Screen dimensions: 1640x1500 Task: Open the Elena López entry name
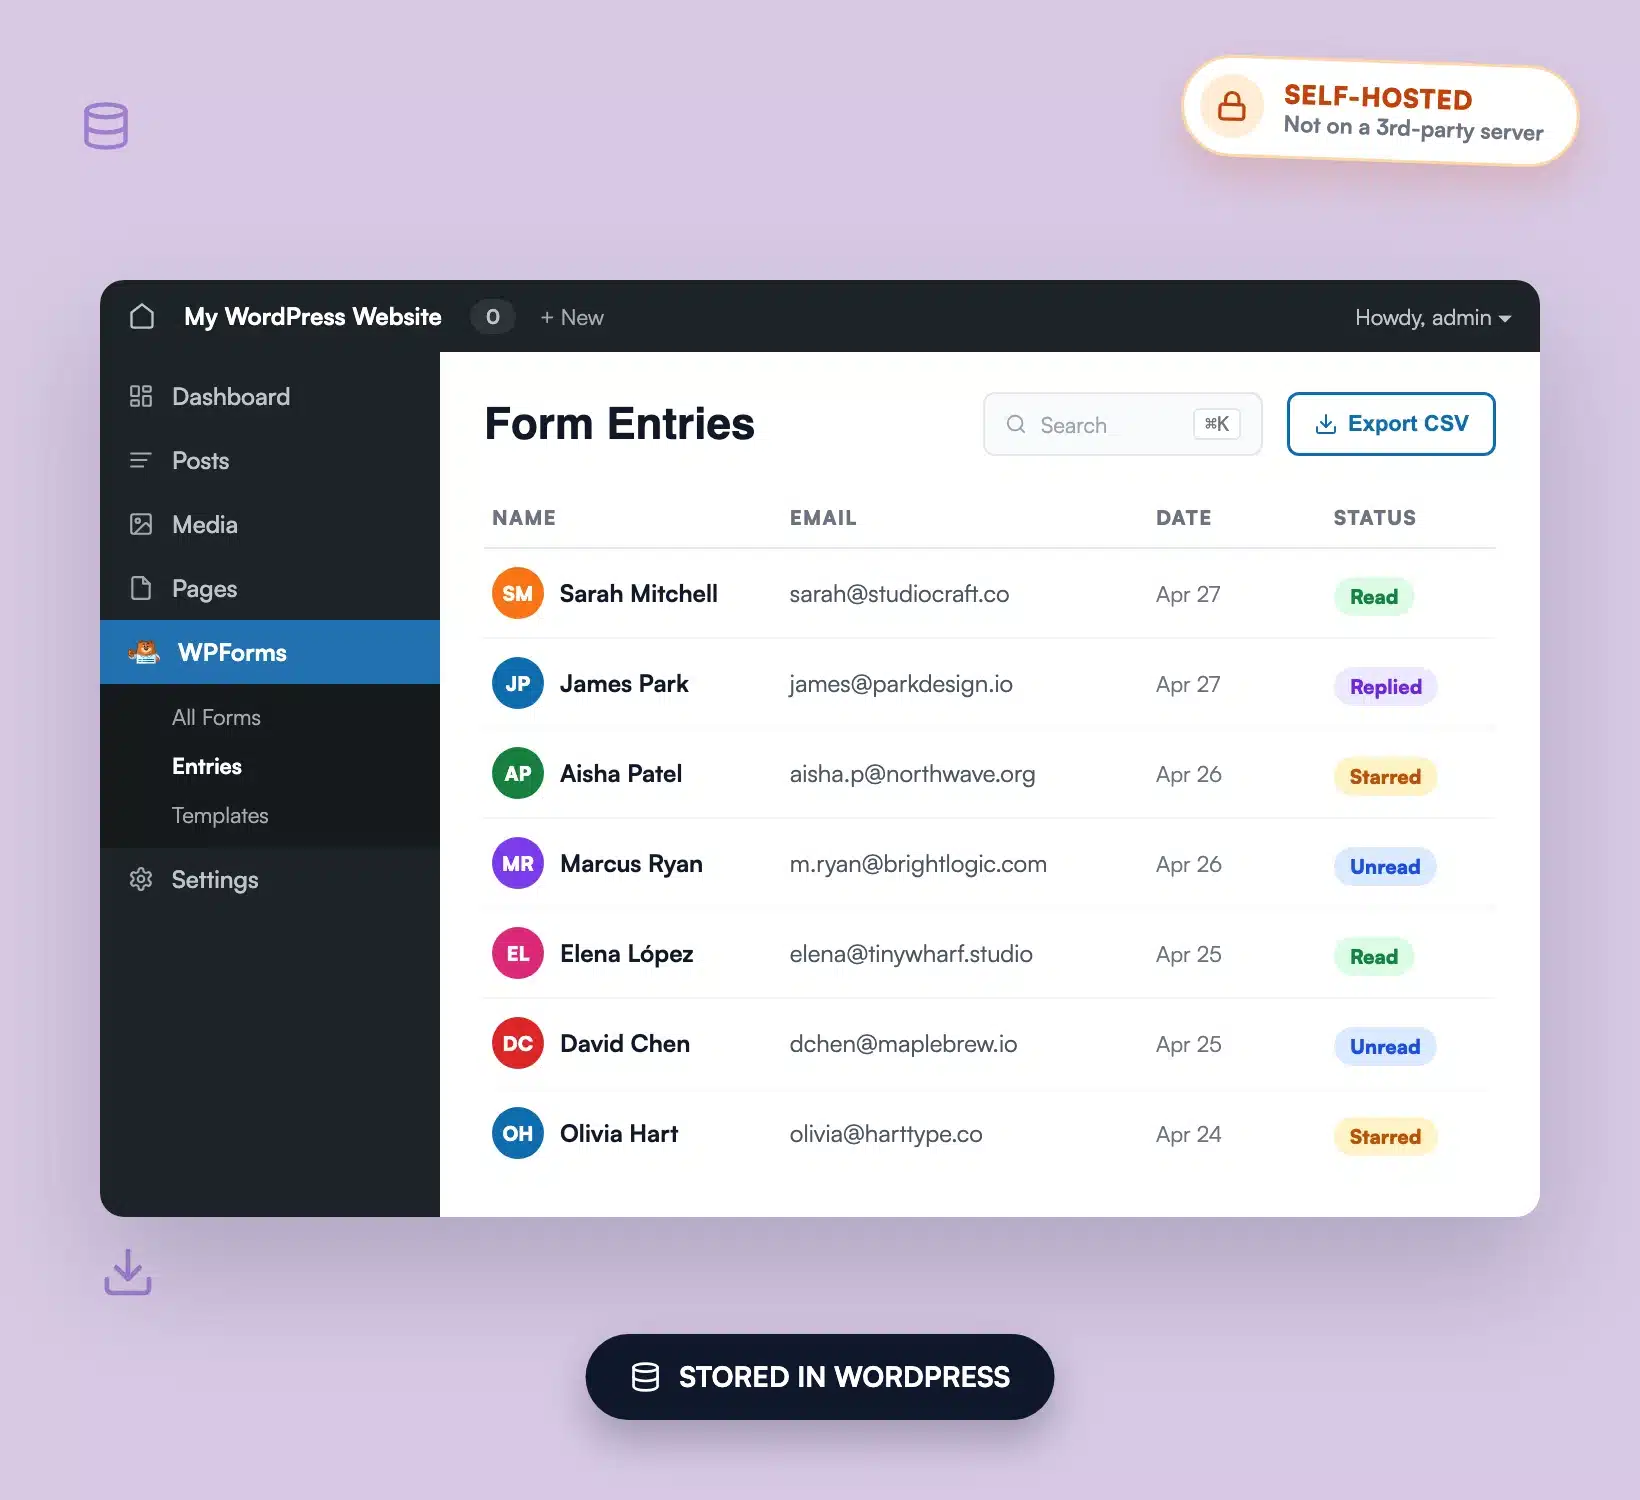(x=627, y=953)
